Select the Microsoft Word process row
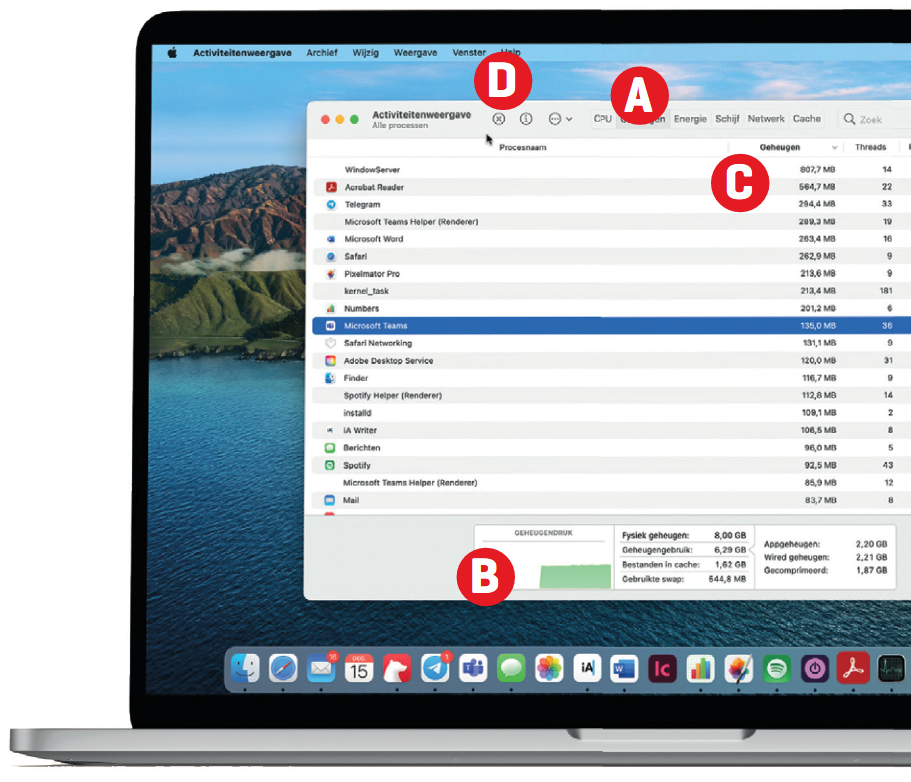Viewport: 911px width, 782px height. pyautogui.click(x=611, y=239)
